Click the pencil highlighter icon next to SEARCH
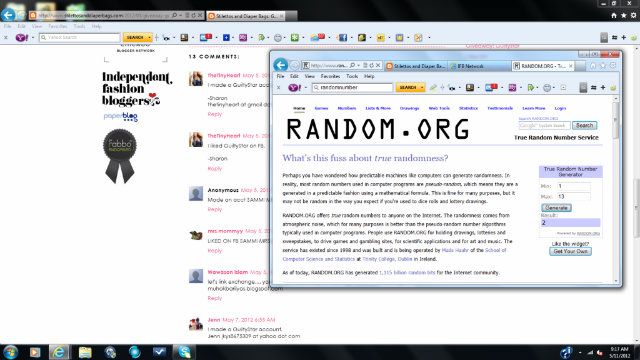The width and height of the screenshot is (640, 360). [433, 87]
